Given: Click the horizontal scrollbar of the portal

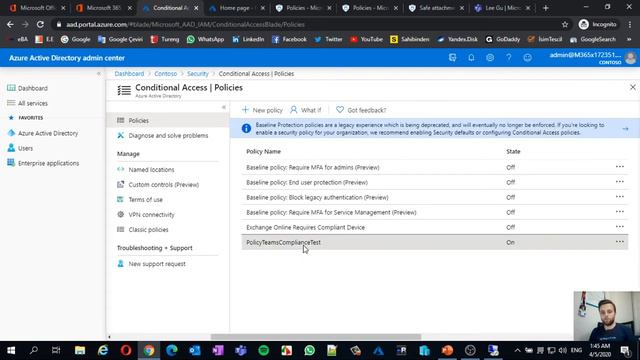Looking at the screenshot, I should click(316, 337).
